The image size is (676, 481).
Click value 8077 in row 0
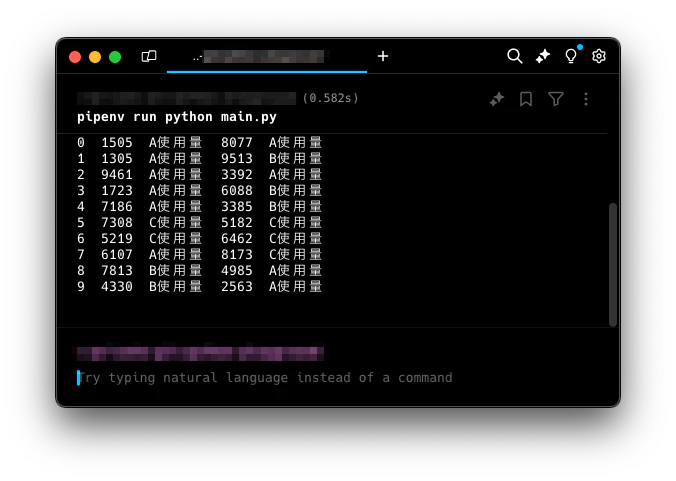click(x=237, y=142)
